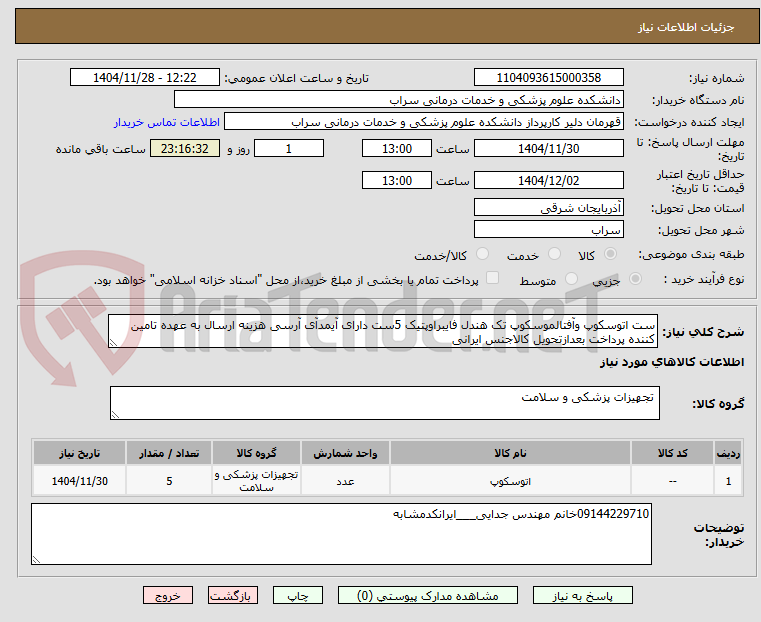Select the کالا/خدمت radio option
The width and height of the screenshot is (761, 622).
(x=482, y=254)
